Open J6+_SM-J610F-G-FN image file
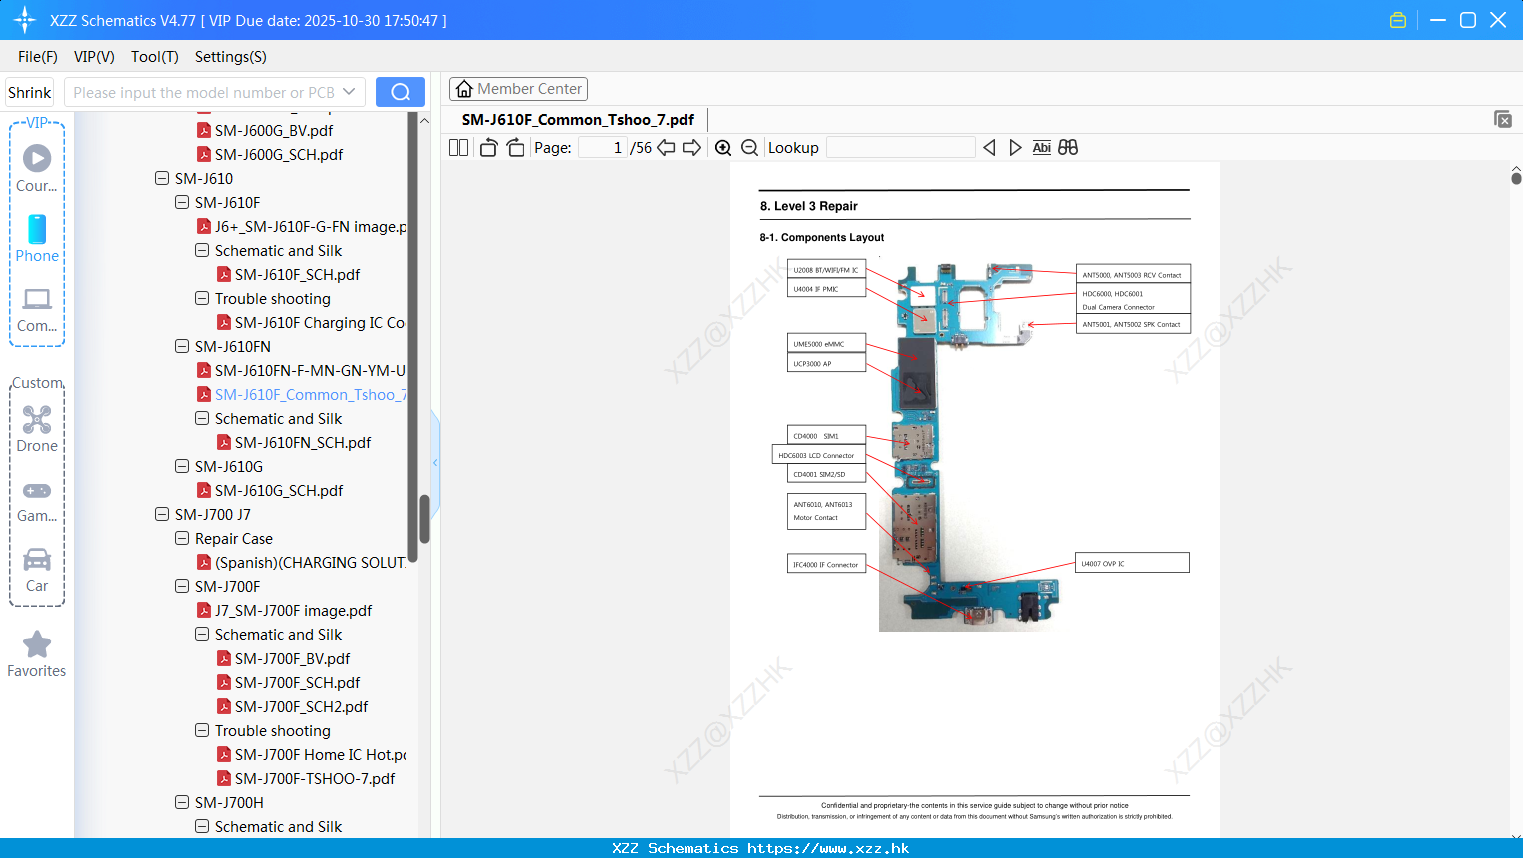This screenshot has width=1523, height=858. (301, 226)
